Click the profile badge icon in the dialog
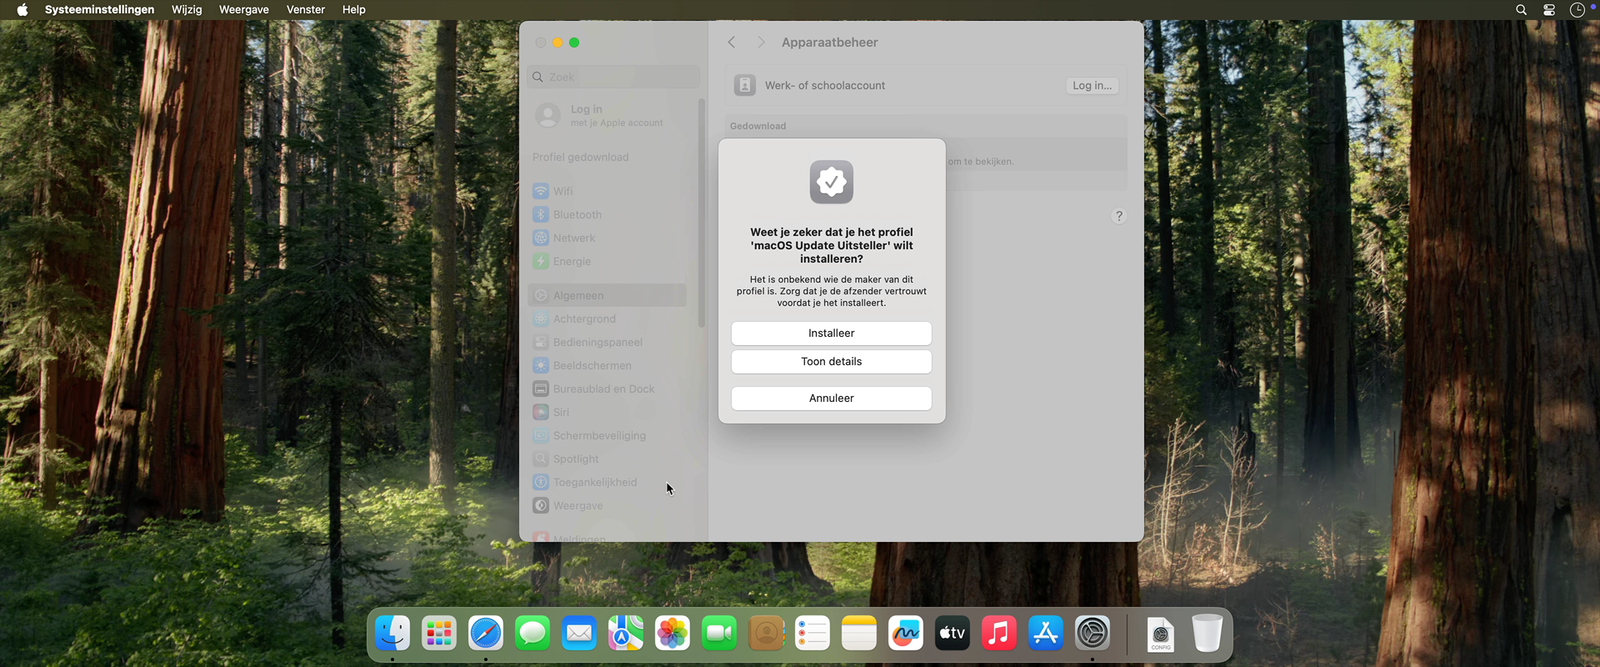The height and width of the screenshot is (667, 1600). [x=831, y=182]
